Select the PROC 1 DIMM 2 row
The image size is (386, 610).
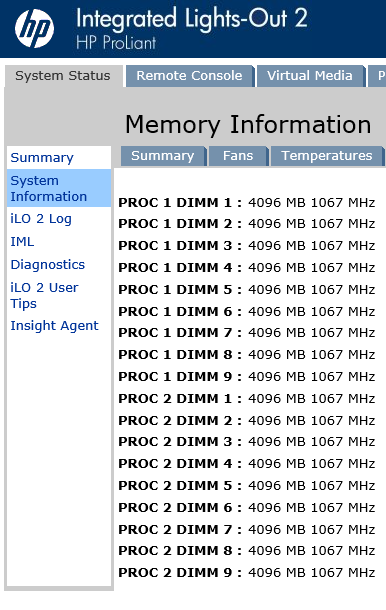[247, 224]
